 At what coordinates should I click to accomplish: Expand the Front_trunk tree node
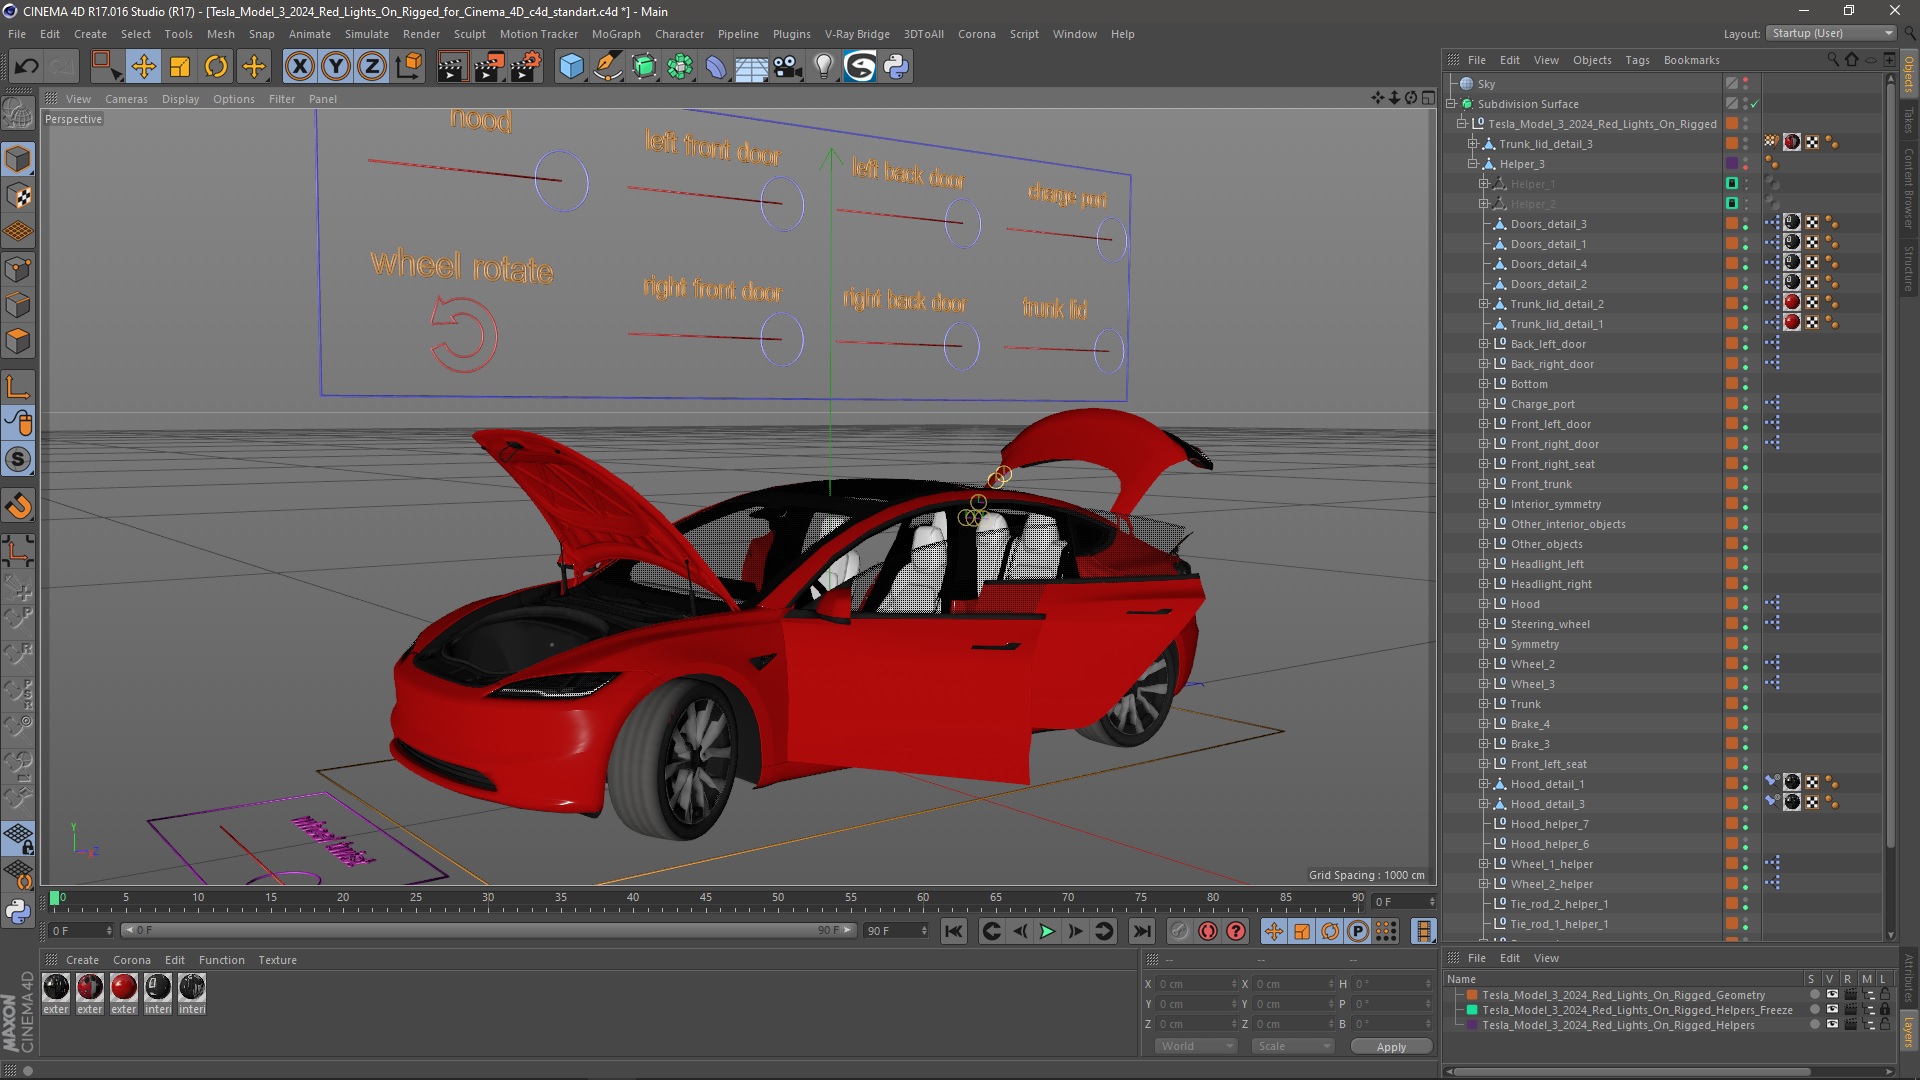click(x=1484, y=484)
